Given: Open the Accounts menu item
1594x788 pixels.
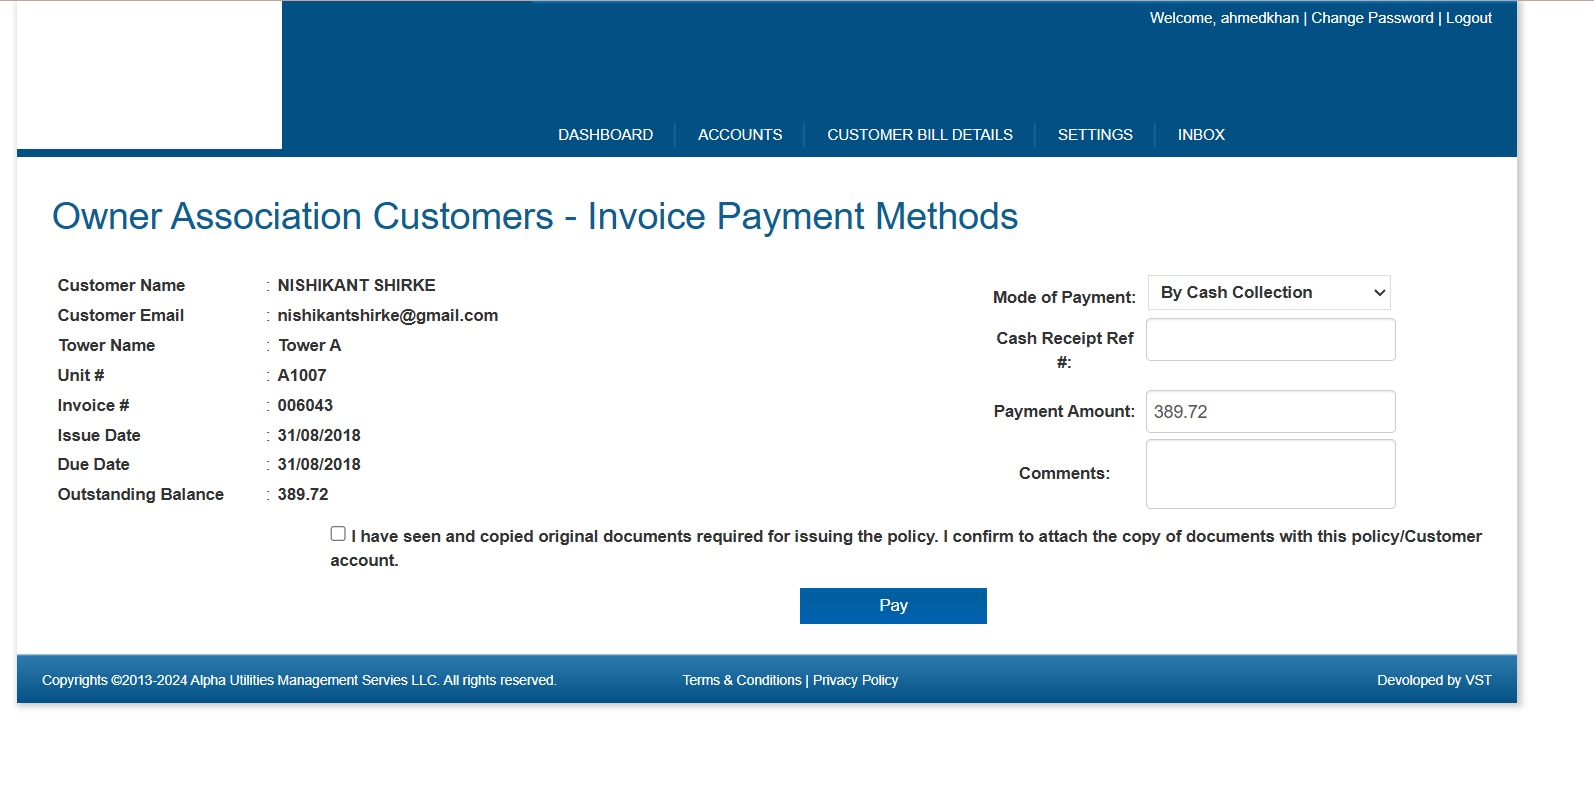Looking at the screenshot, I should click(739, 135).
